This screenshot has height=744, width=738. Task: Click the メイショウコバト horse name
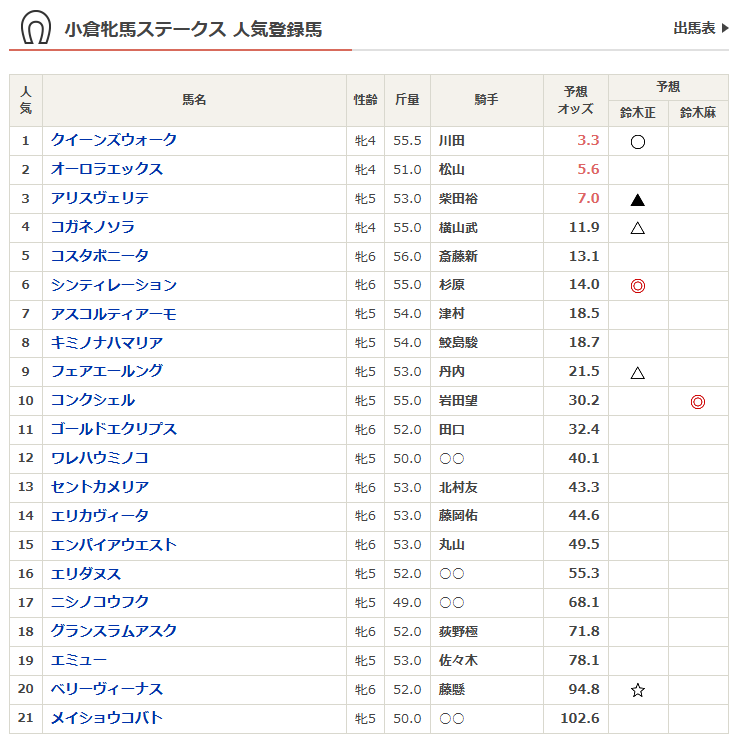(x=107, y=718)
